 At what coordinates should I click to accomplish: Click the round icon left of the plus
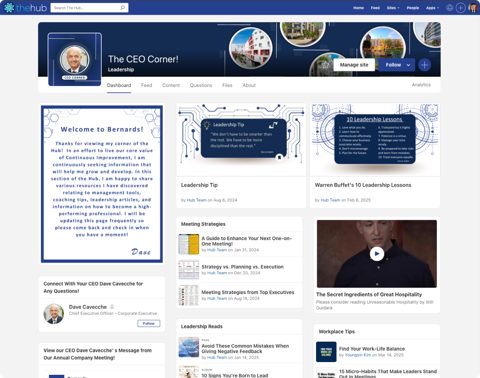tap(450, 7)
